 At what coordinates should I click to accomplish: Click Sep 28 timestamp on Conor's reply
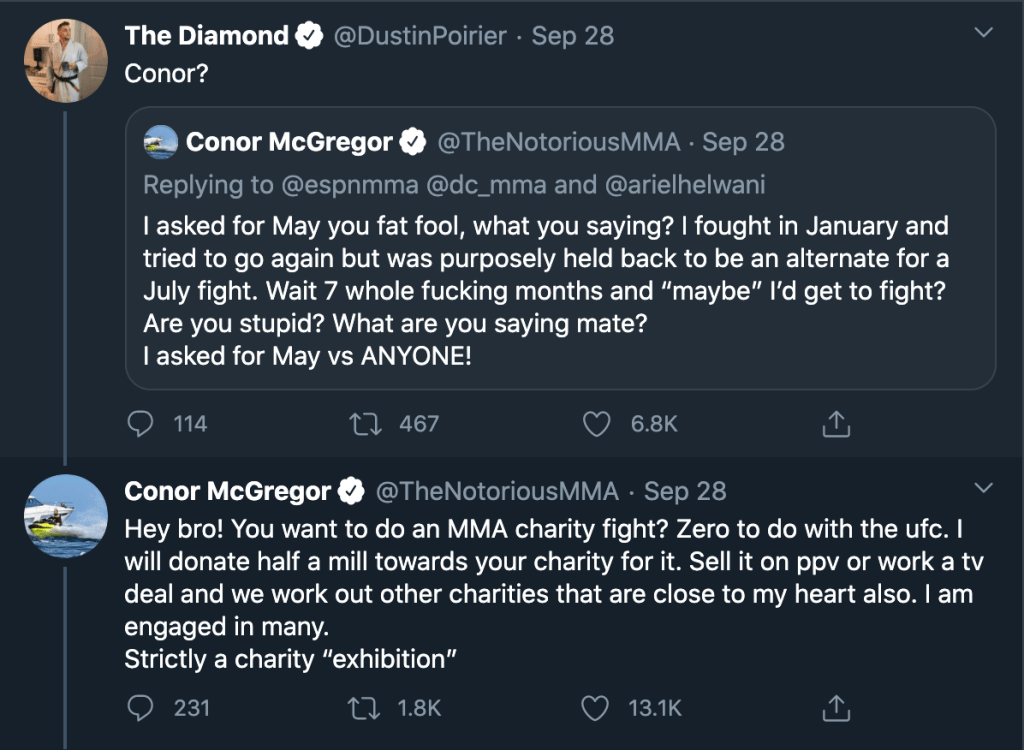[x=685, y=491]
